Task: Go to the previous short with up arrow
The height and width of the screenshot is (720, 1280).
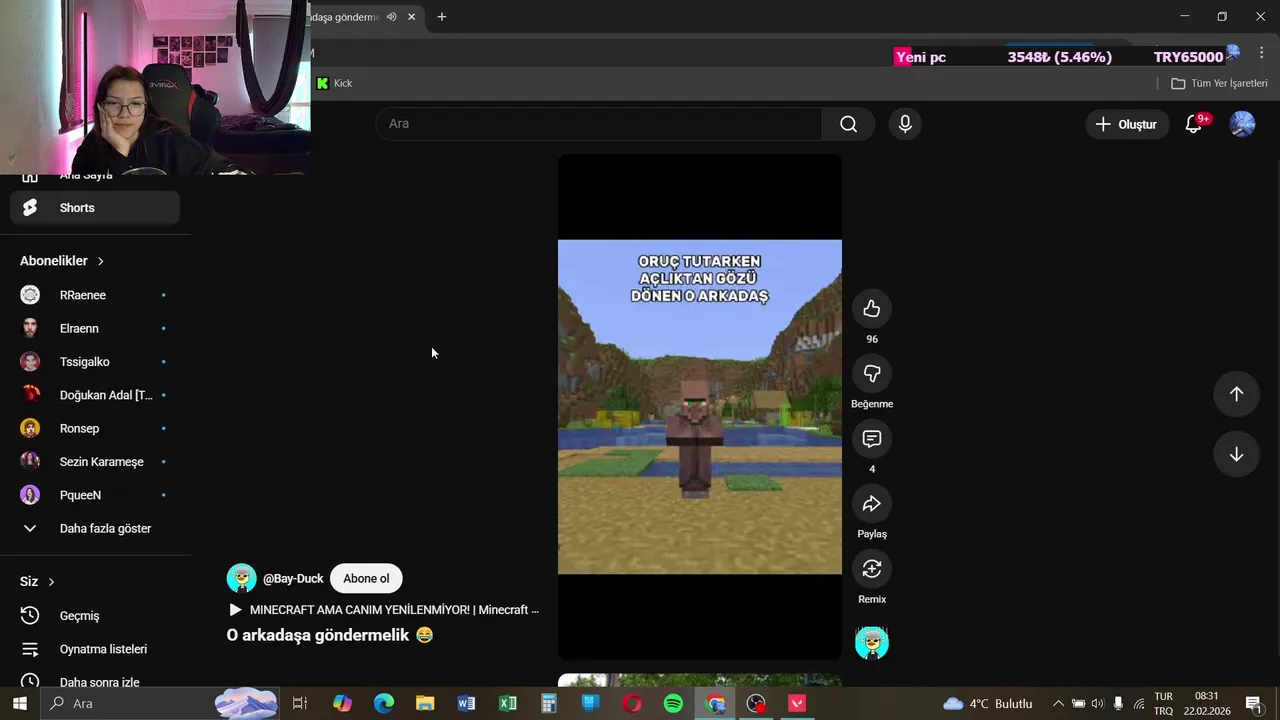Action: pos(1236,394)
